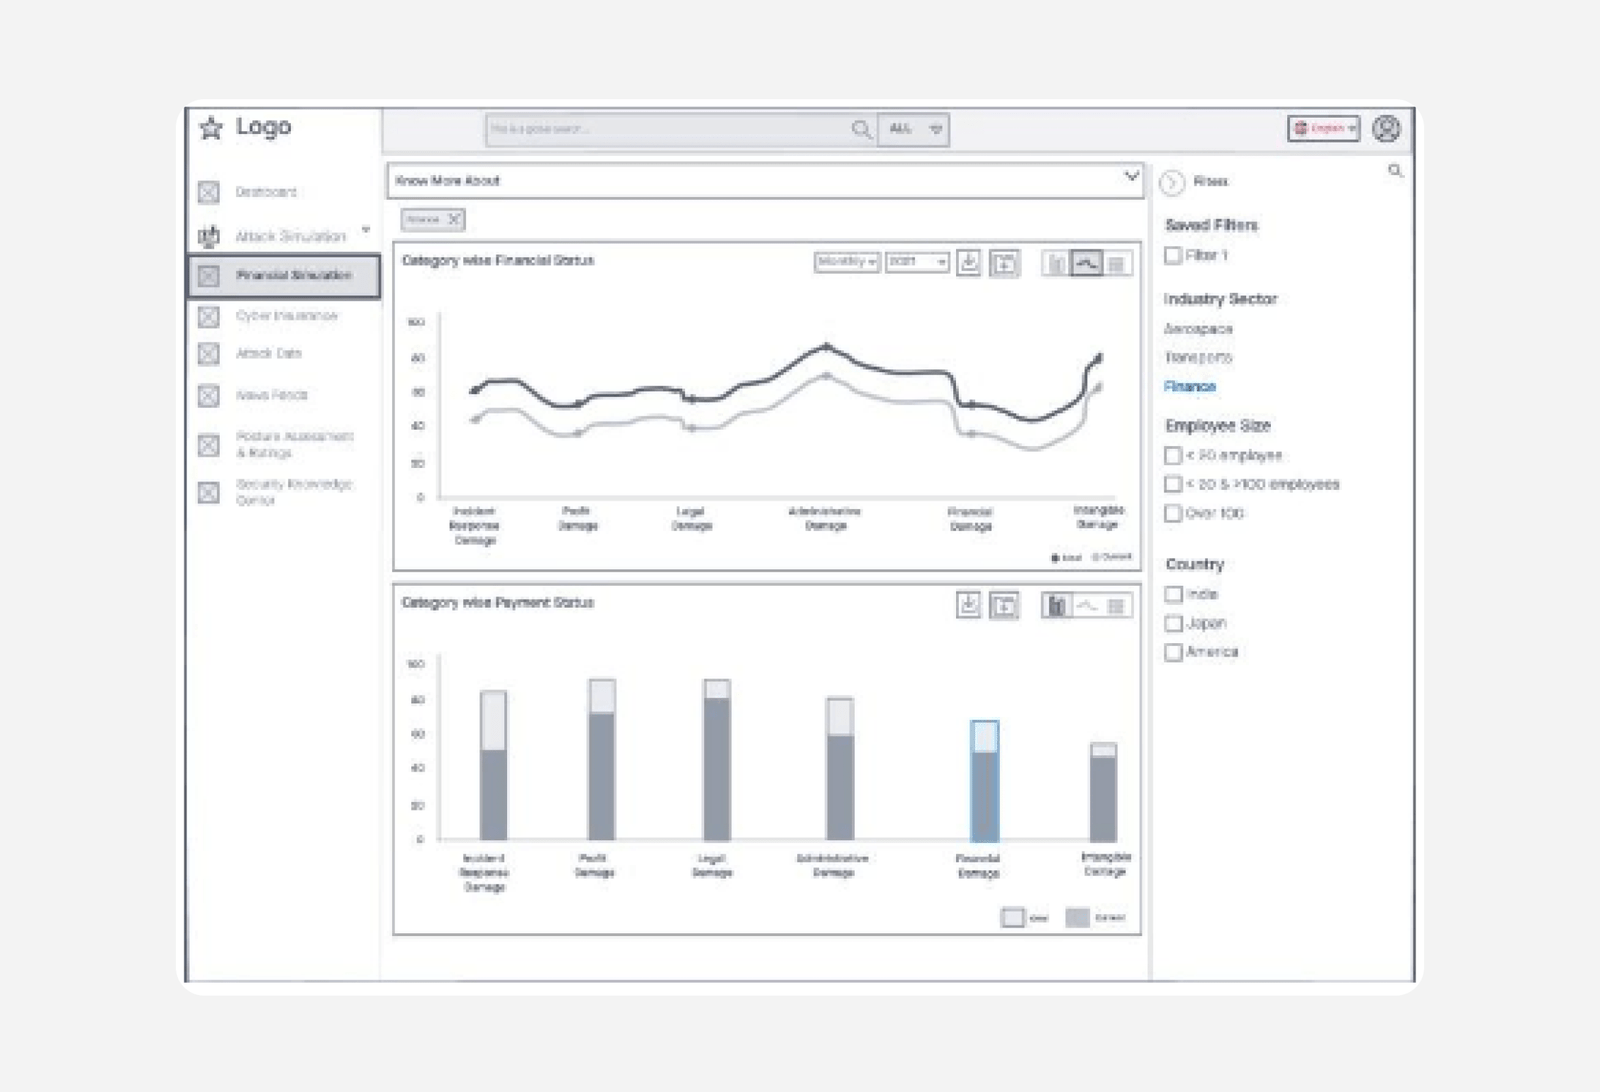The width and height of the screenshot is (1600, 1092).
Task: Open the Monthly period dropdown
Action: click(x=847, y=261)
